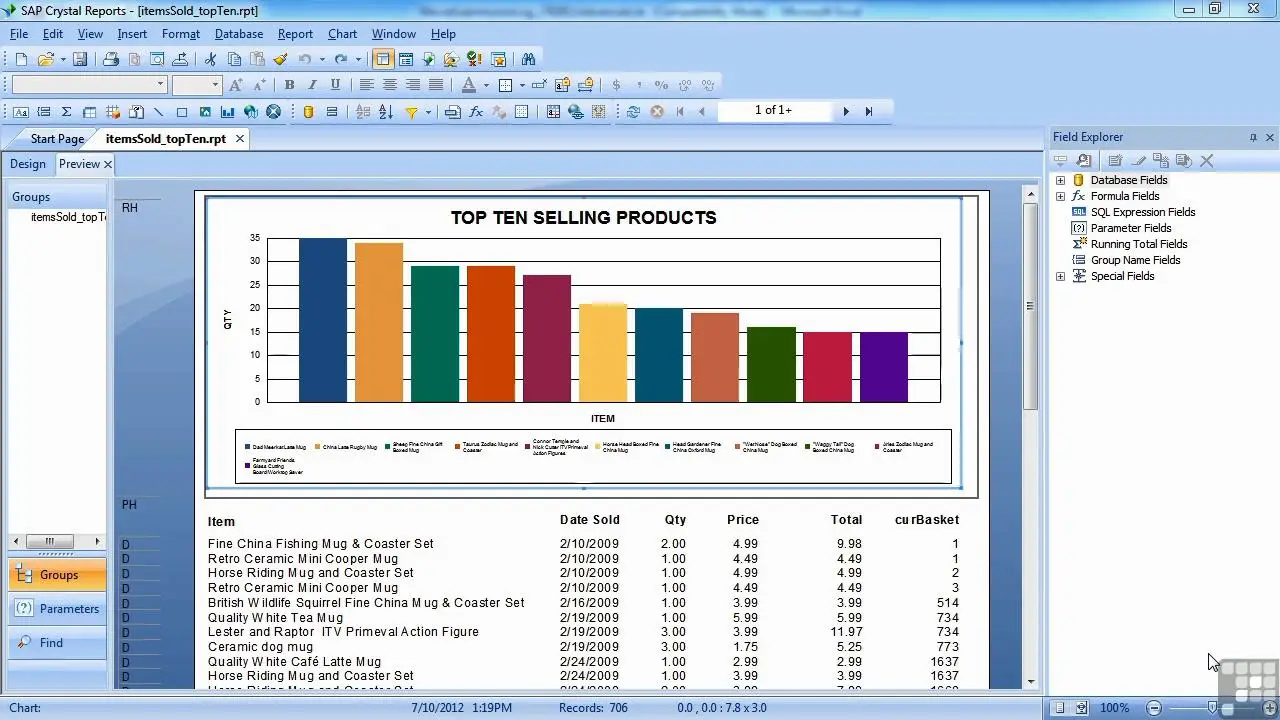Viewport: 1280px width, 720px height.
Task: Open the Insert menu
Action: [132, 34]
